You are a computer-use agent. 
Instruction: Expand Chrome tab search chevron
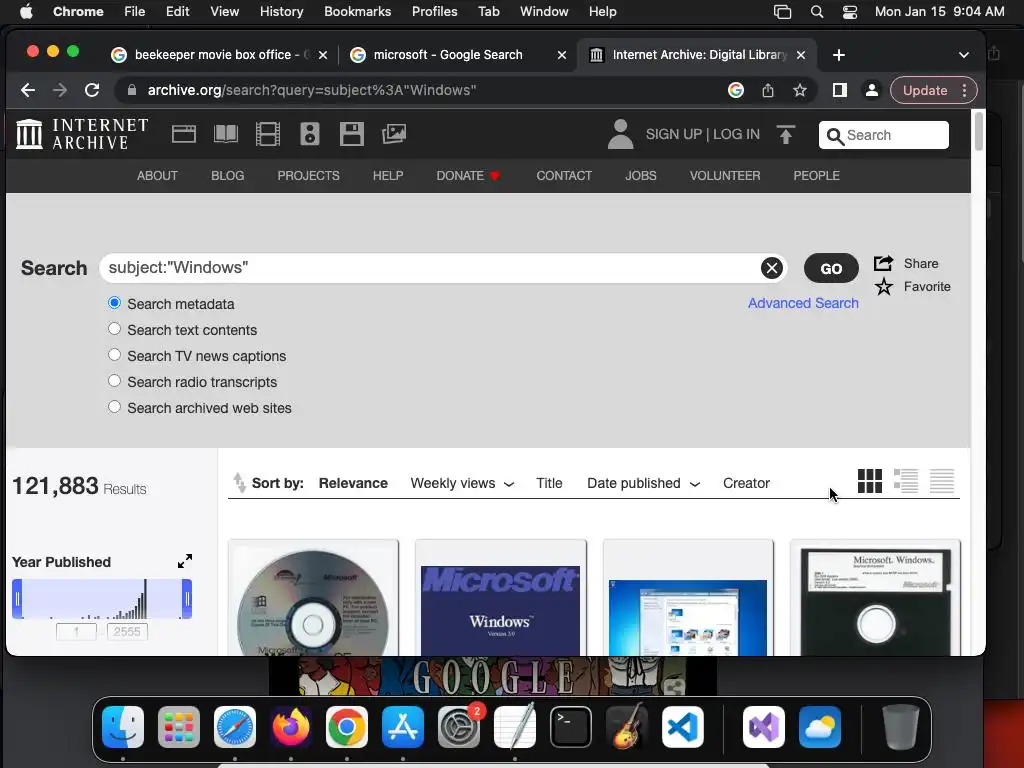[964, 55]
